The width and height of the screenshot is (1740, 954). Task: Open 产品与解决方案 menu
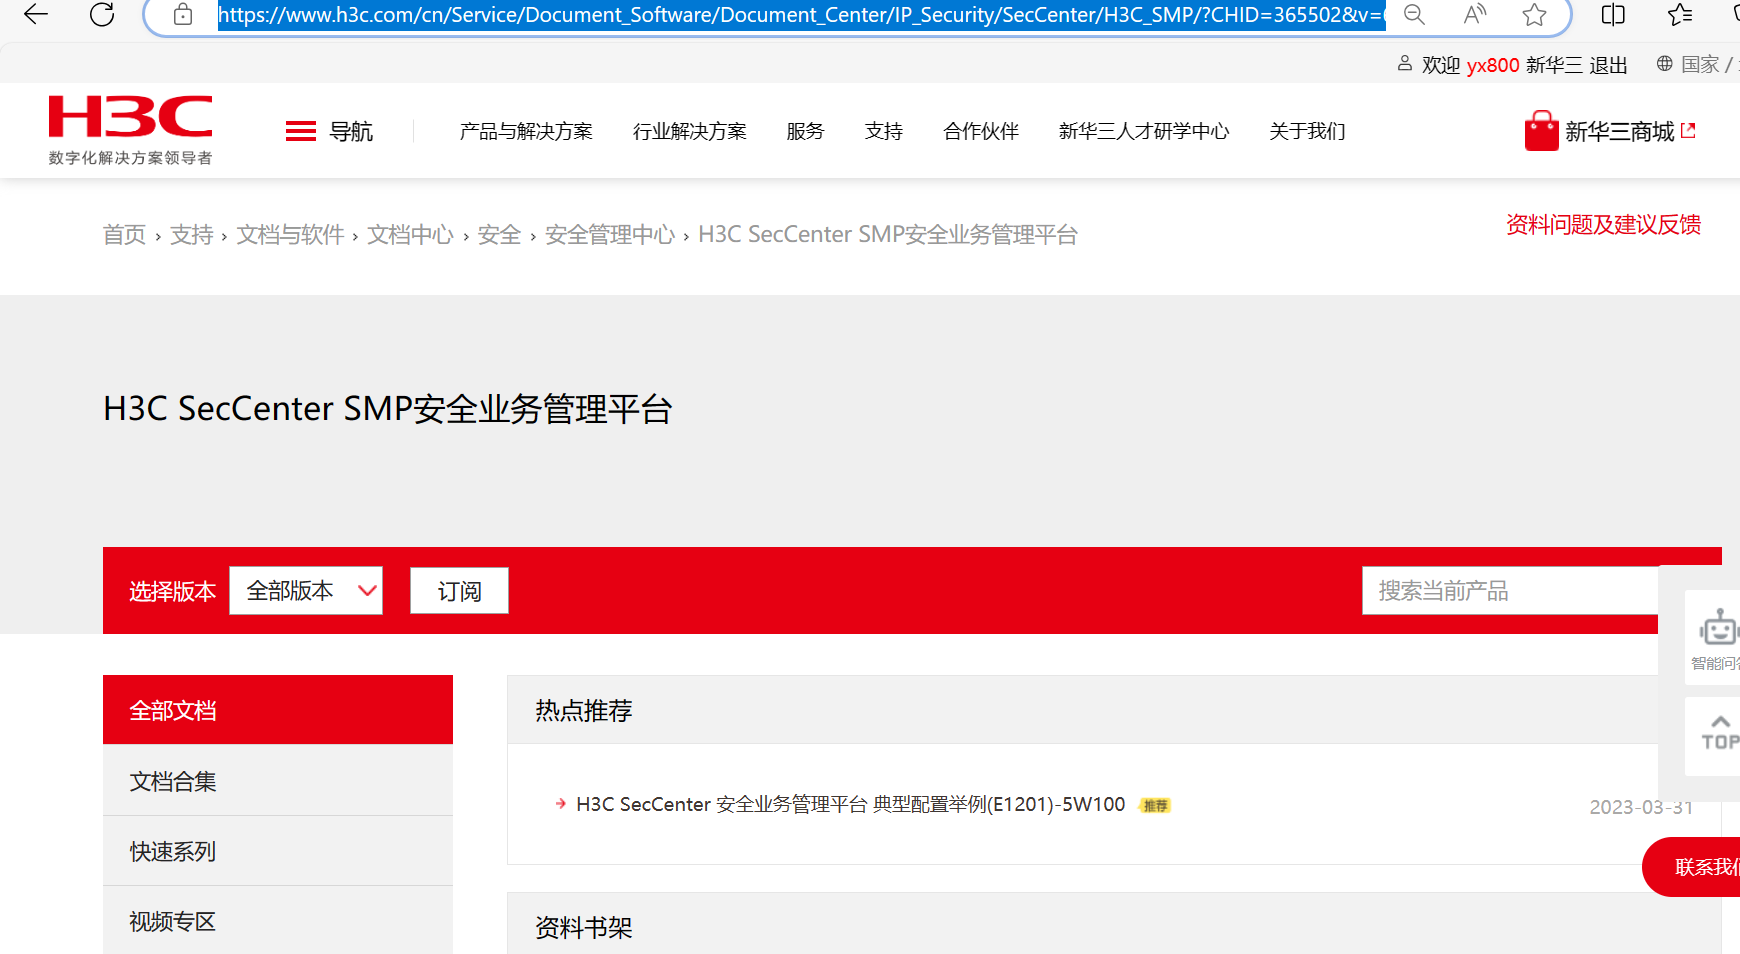tap(526, 131)
